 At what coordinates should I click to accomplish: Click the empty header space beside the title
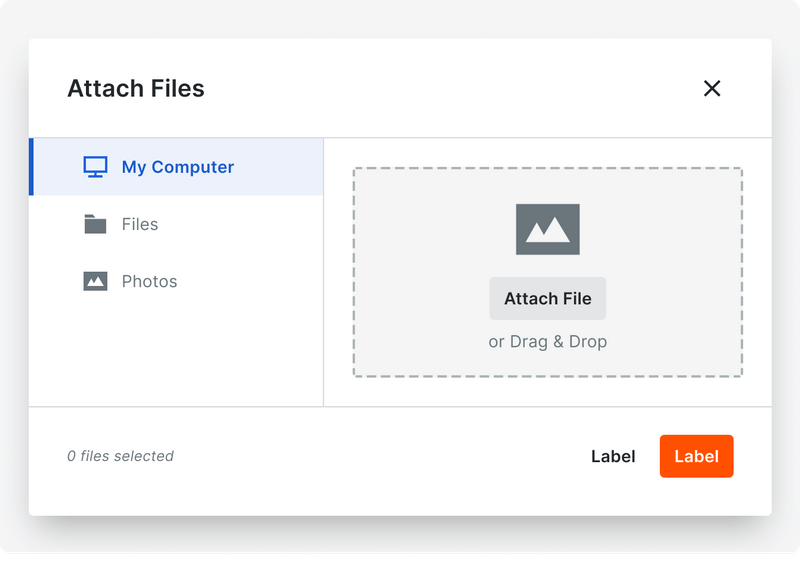[450, 88]
